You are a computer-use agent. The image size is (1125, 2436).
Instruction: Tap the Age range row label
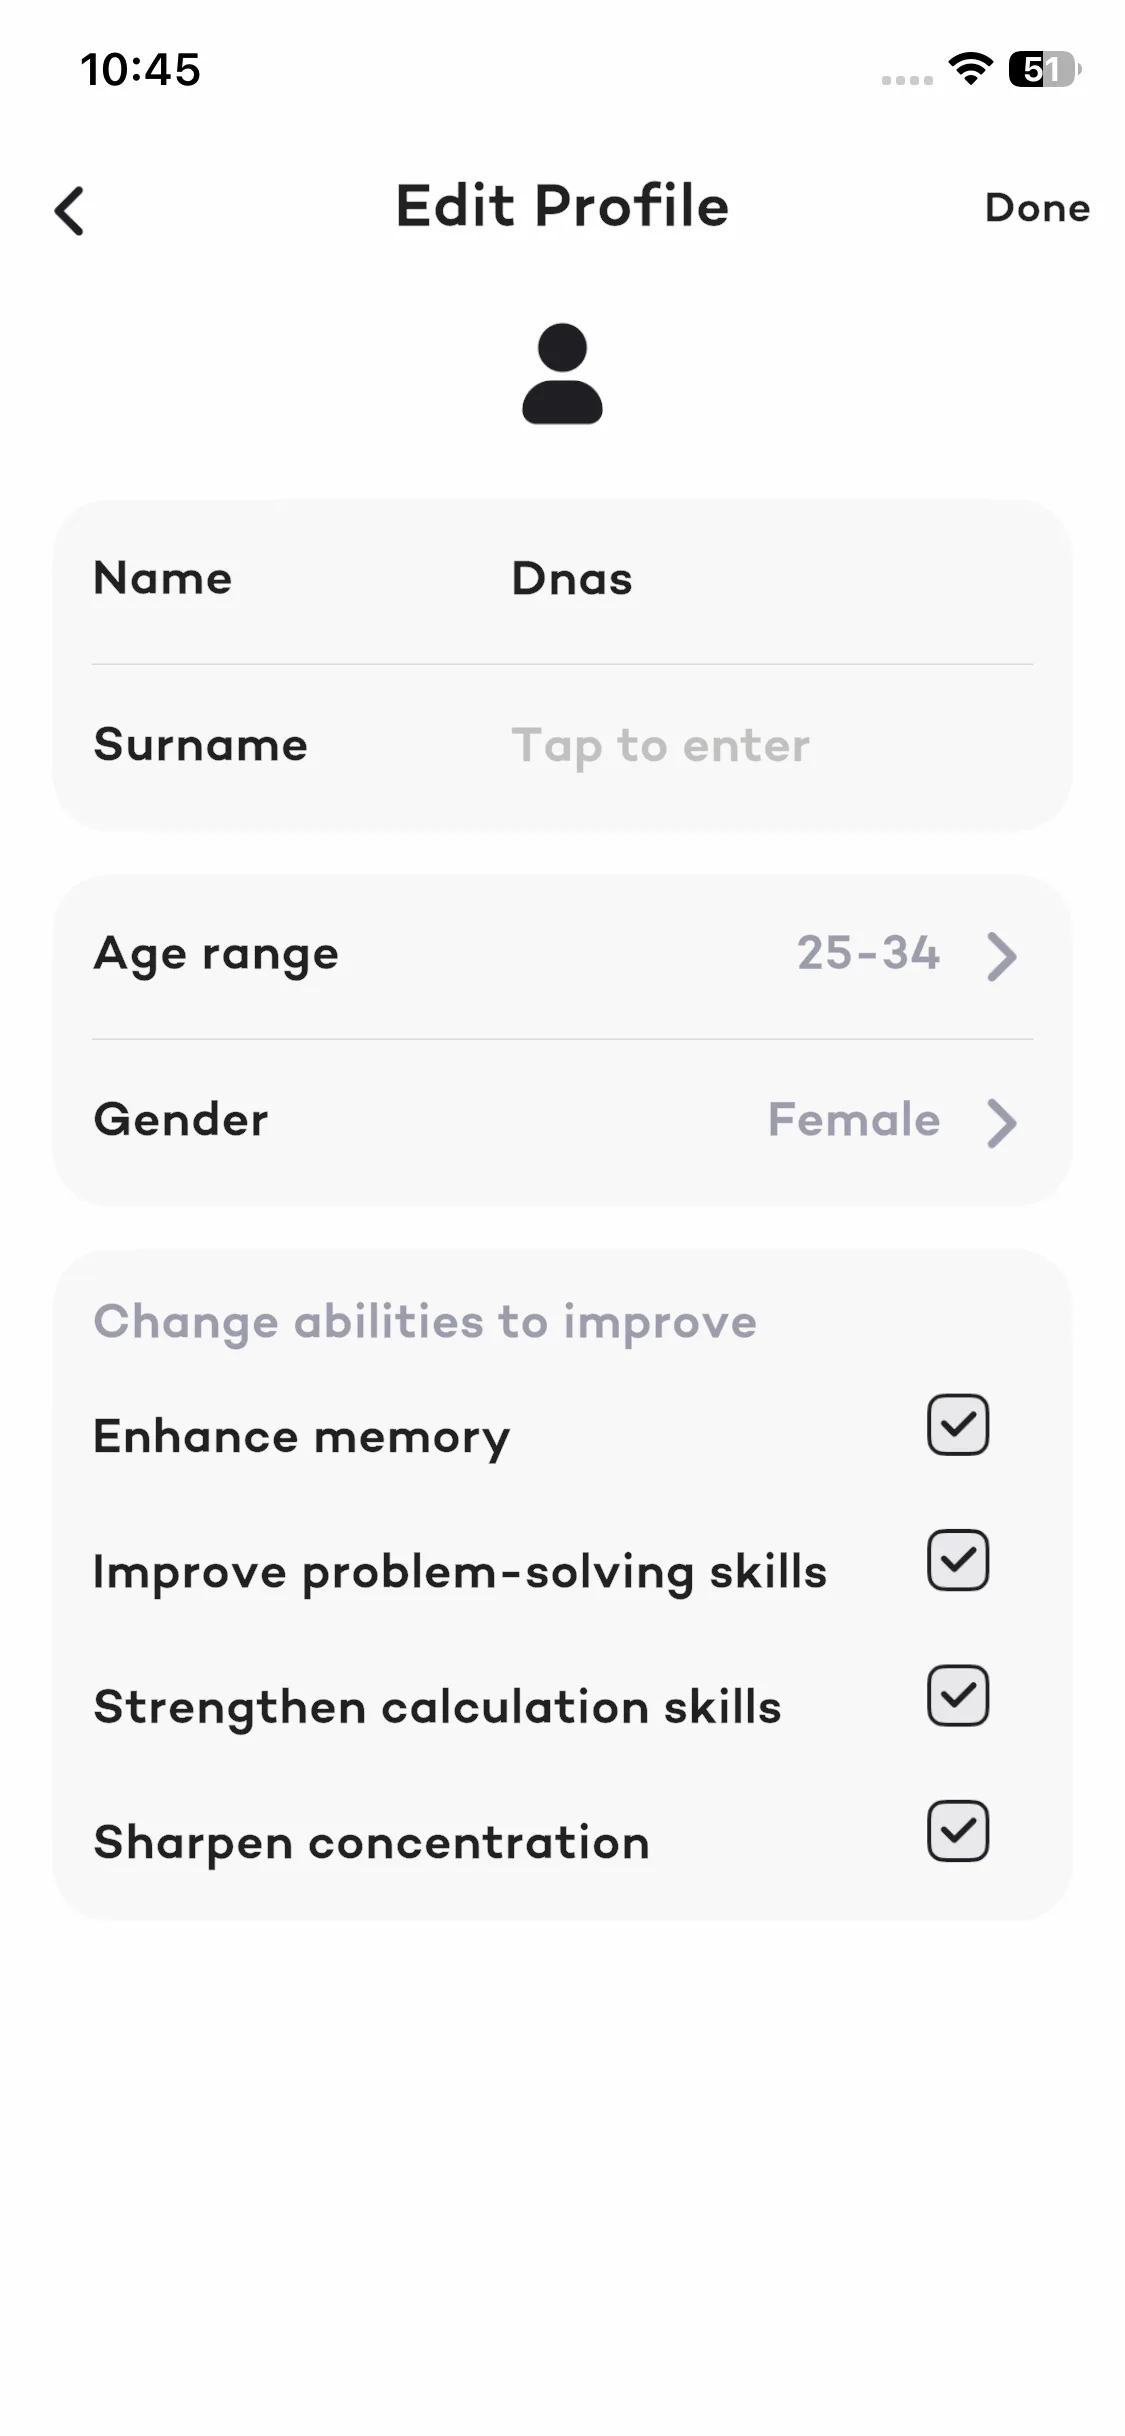[x=216, y=955]
